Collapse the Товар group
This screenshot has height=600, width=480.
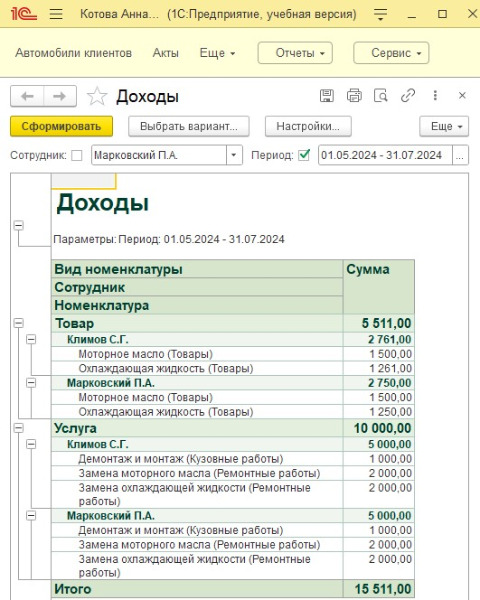pos(18,323)
